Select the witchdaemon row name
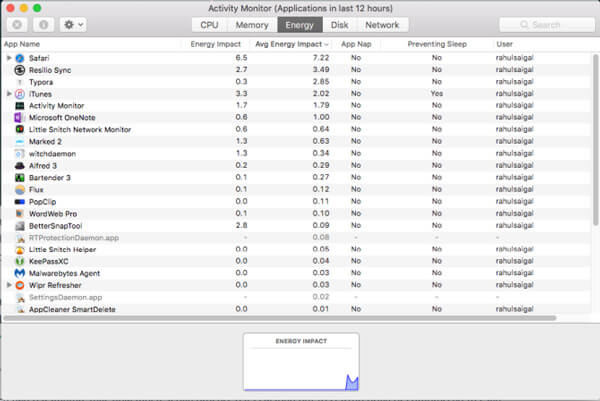The image size is (600, 401). (52, 154)
